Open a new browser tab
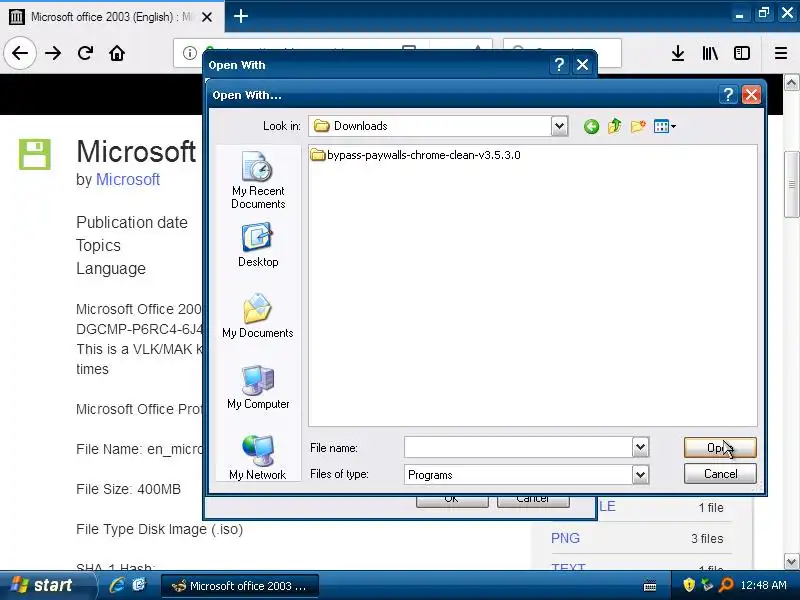The height and width of the screenshot is (600, 800). (x=241, y=16)
